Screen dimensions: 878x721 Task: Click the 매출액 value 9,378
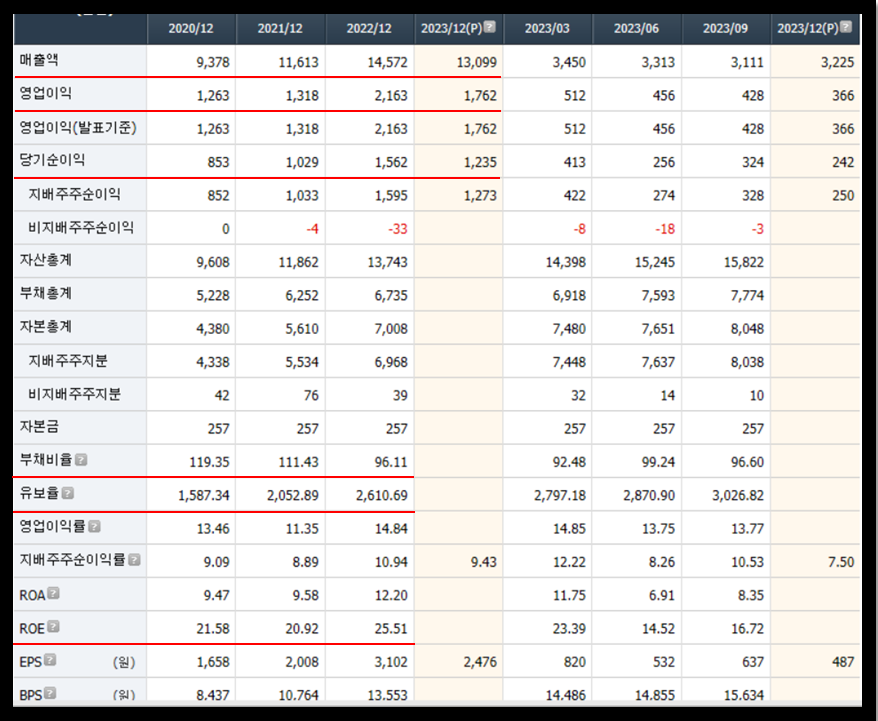pyautogui.click(x=213, y=62)
